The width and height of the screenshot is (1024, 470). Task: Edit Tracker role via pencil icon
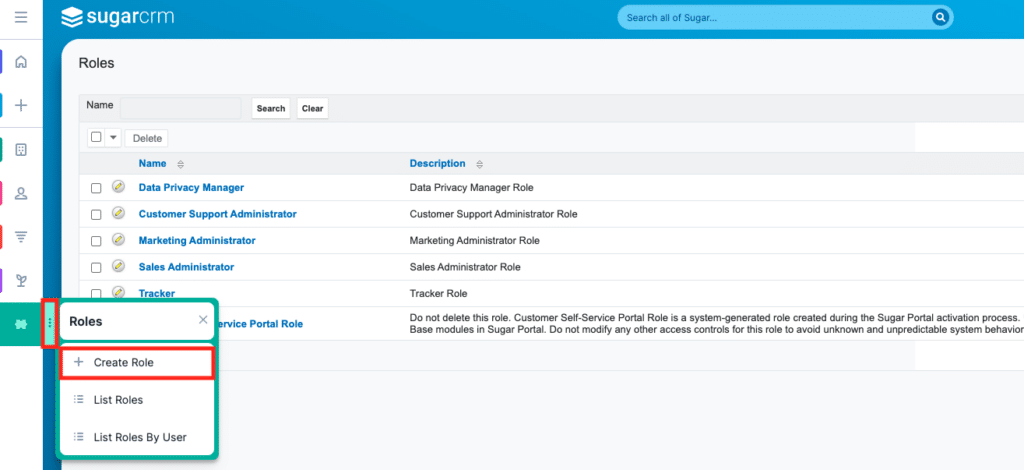[118, 292]
